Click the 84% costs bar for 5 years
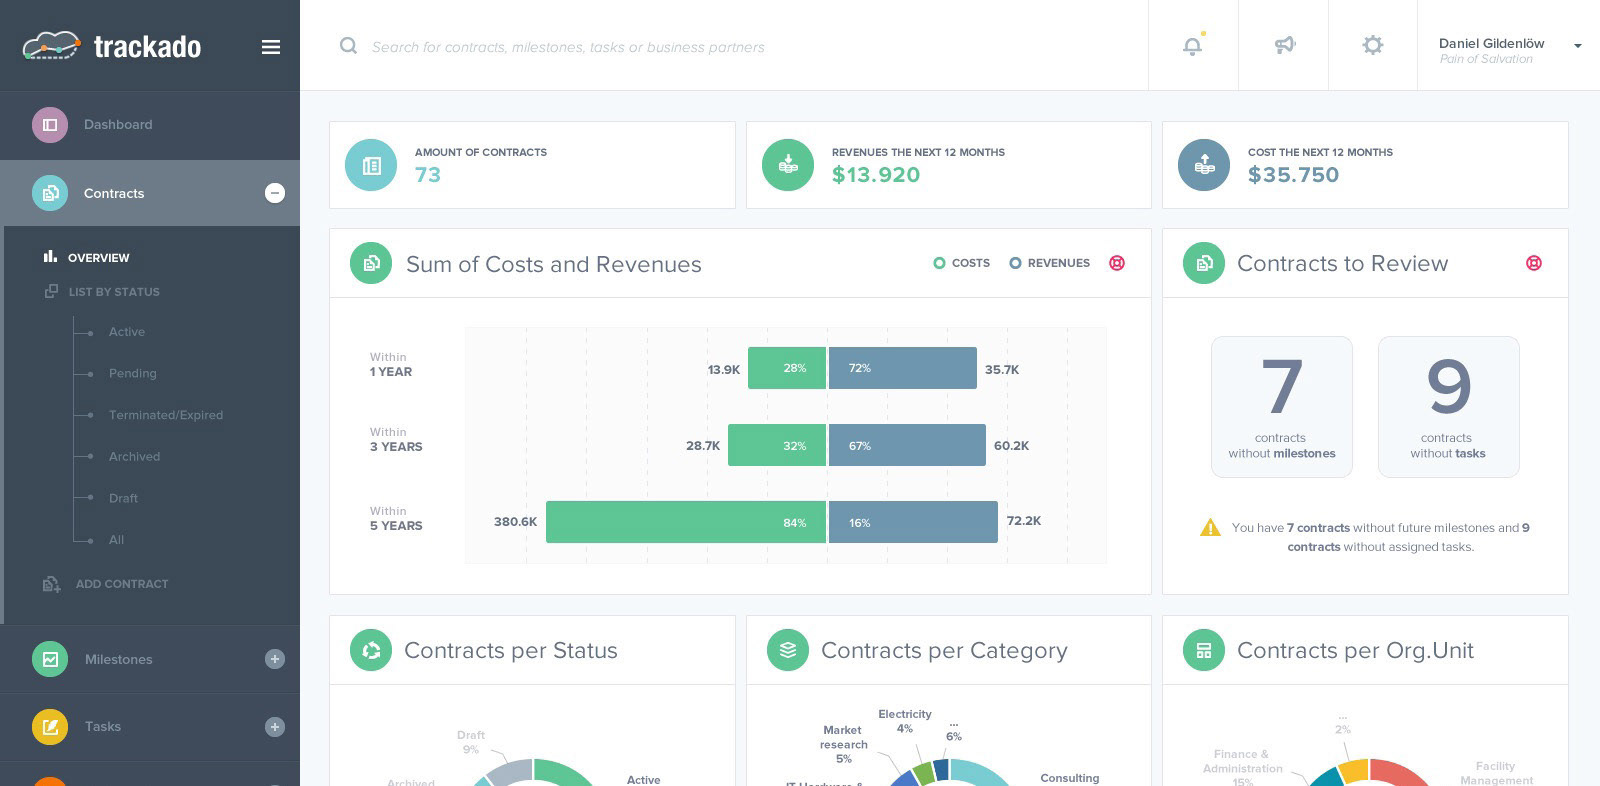Screen dimensions: 1600x786 click(x=686, y=522)
